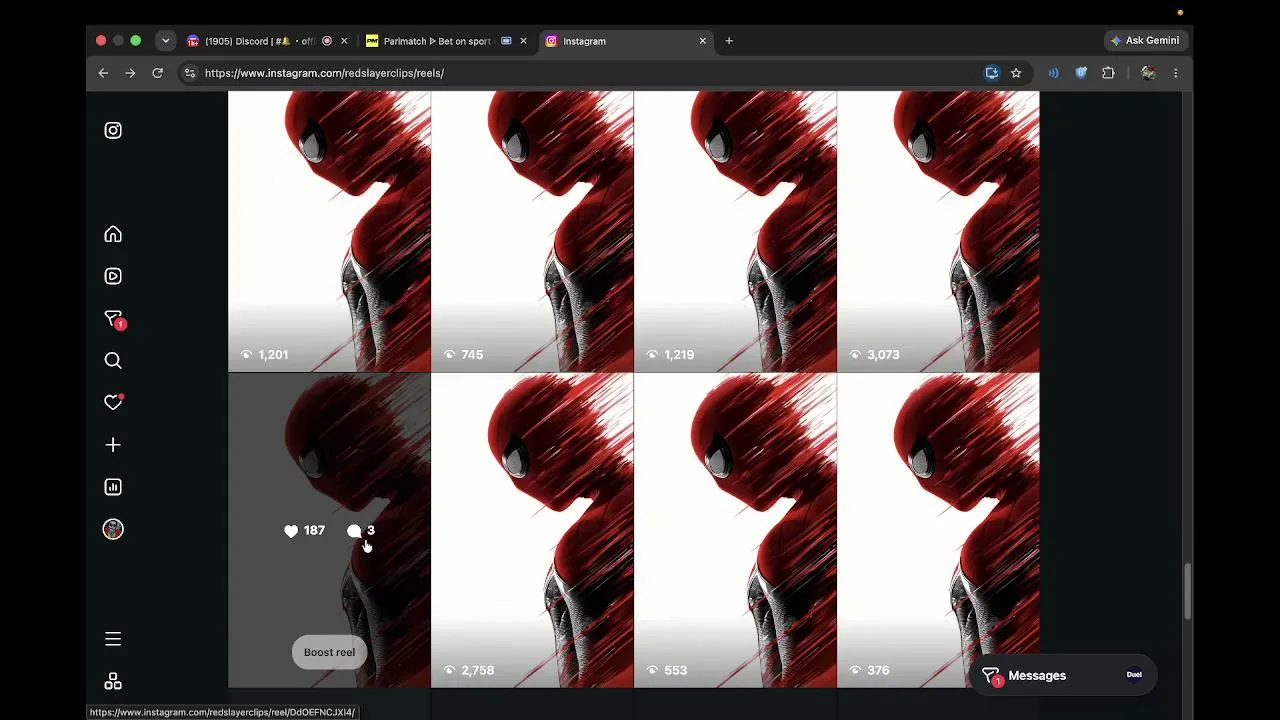The image size is (1280, 720).
Task: Click the media indicator on Parimatch tab
Action: pyautogui.click(x=506, y=41)
